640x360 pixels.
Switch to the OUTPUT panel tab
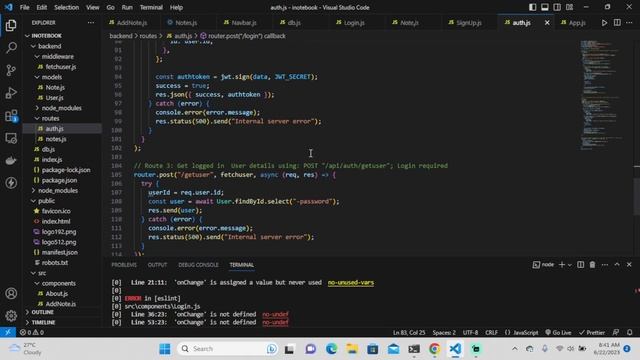(157, 265)
